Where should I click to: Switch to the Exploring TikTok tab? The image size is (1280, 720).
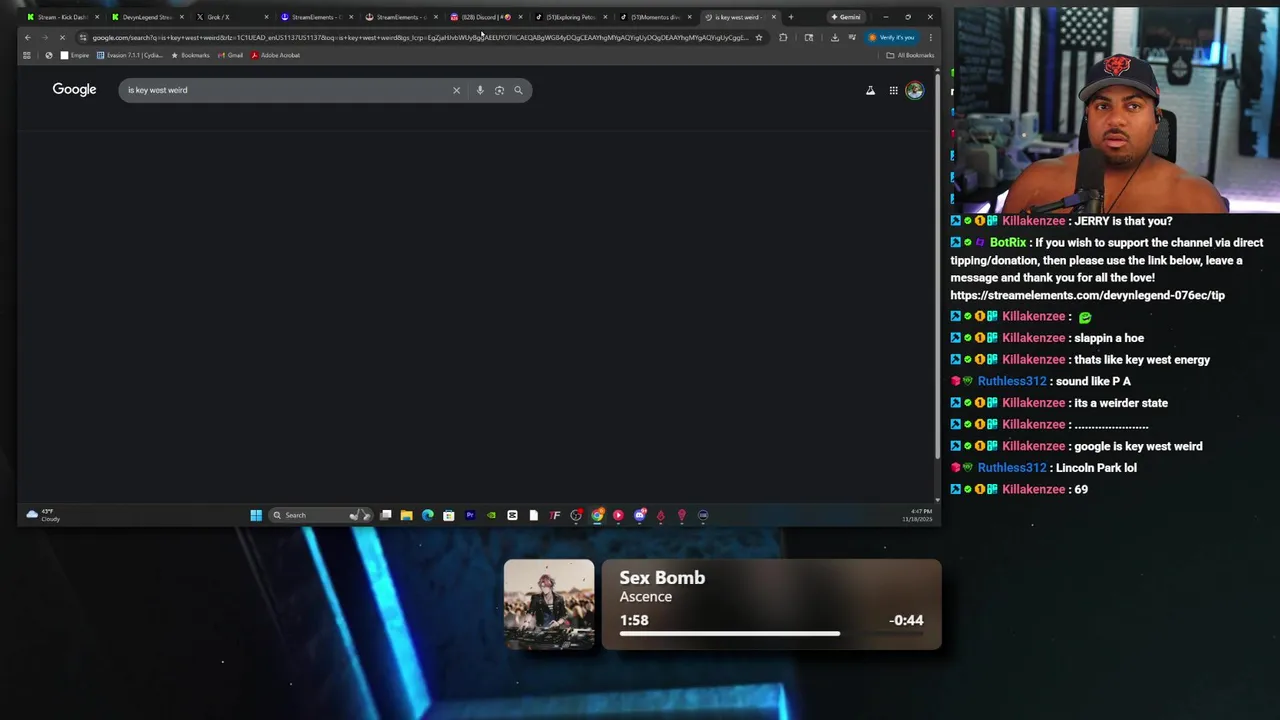(x=569, y=17)
